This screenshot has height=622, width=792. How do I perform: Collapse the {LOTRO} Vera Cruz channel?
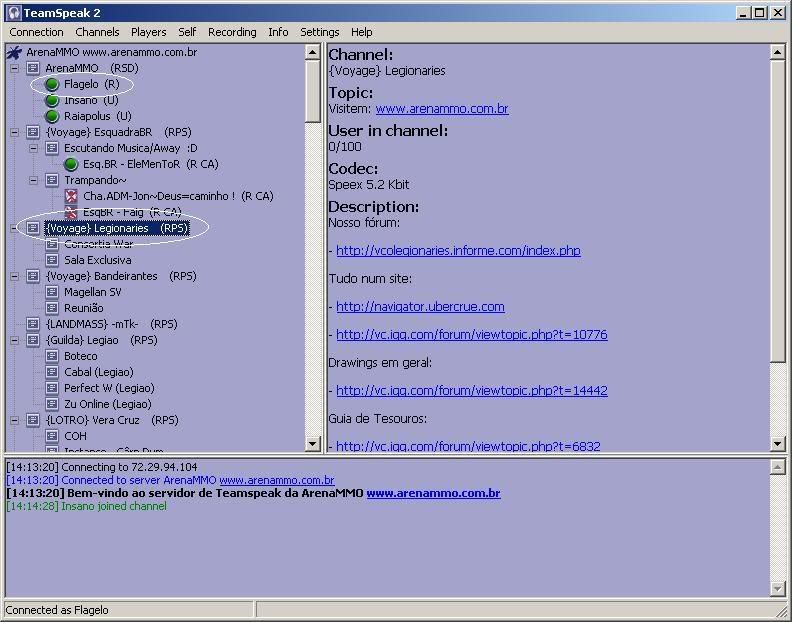(x=14, y=420)
